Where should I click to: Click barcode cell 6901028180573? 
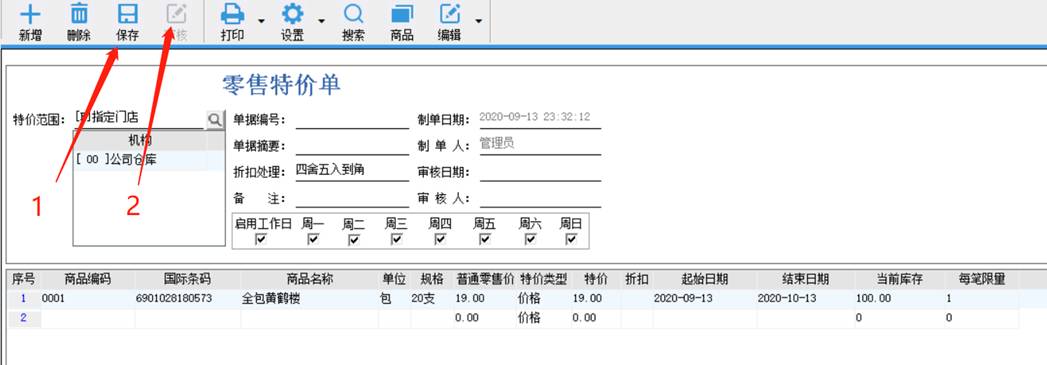tap(188, 299)
